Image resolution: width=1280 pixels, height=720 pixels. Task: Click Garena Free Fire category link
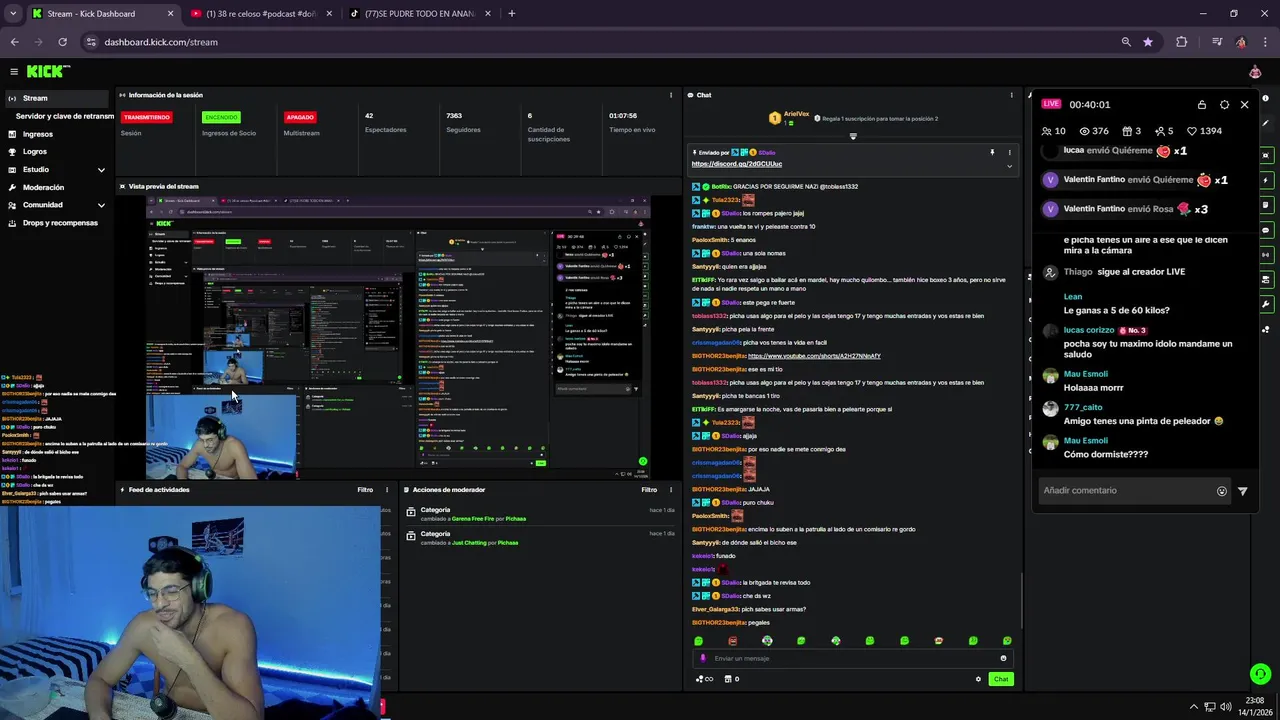pyautogui.click(x=474, y=519)
